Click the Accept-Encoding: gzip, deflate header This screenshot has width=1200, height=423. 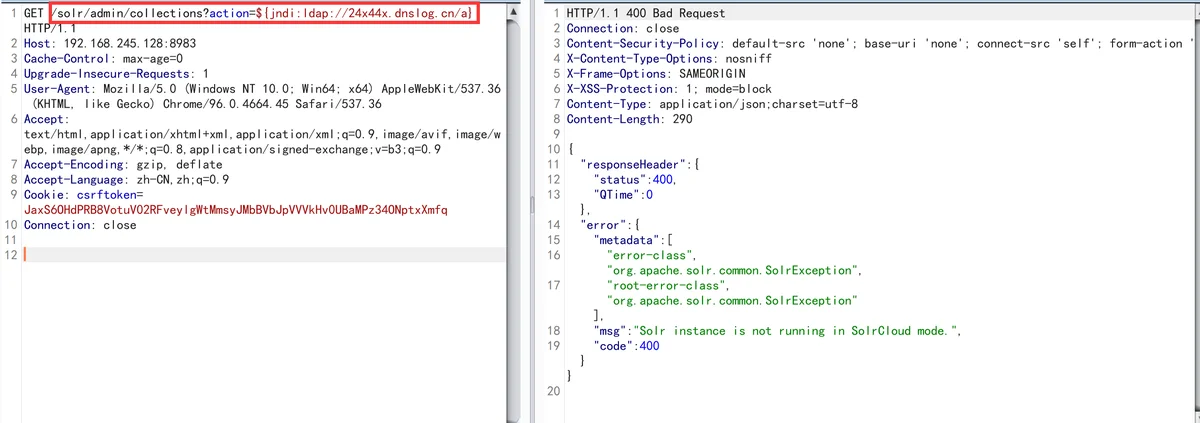point(123,164)
